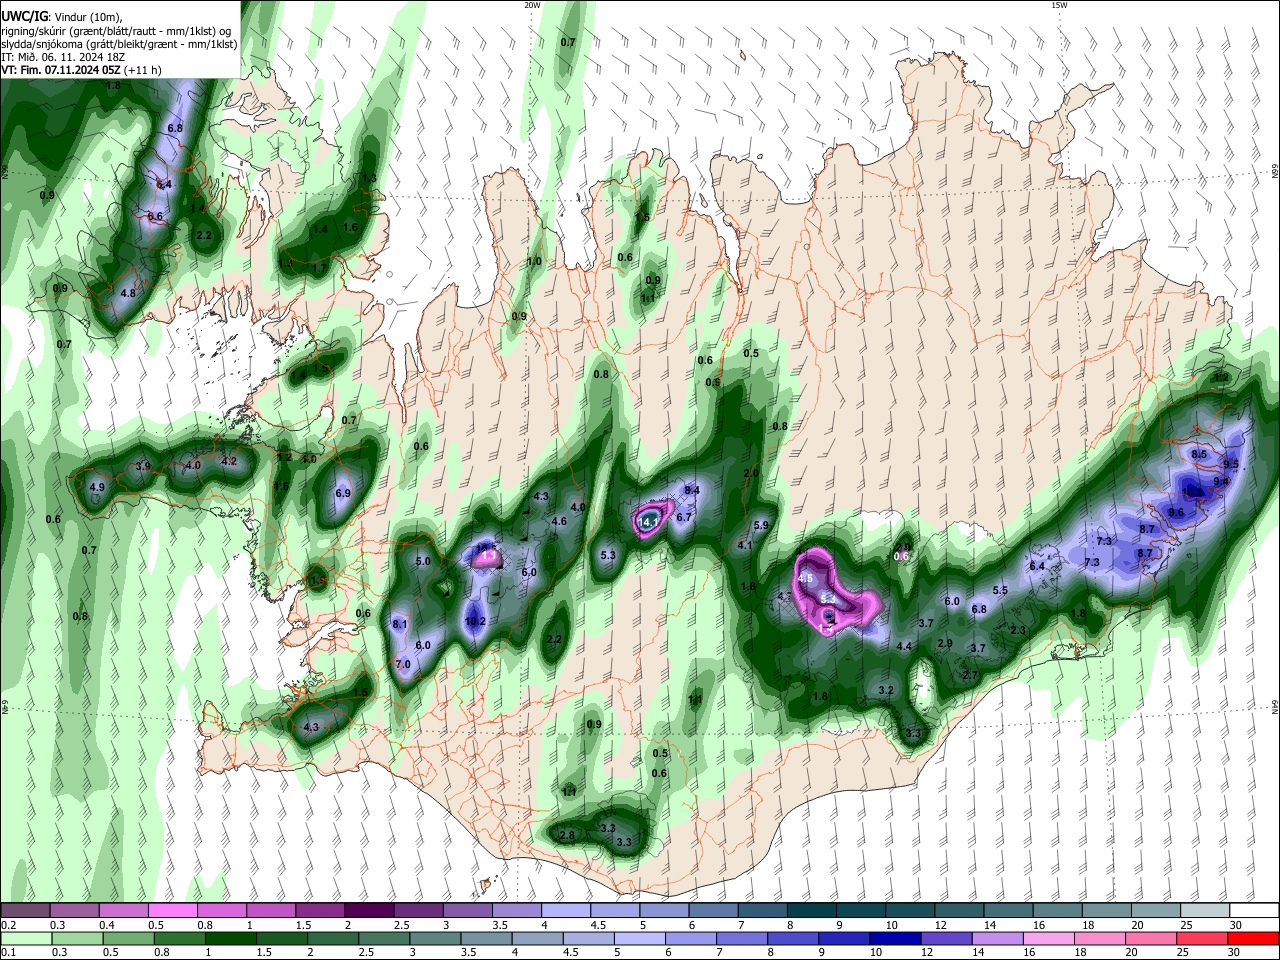Image resolution: width=1280 pixels, height=960 pixels.
Task: Click the 15W longitude label
Action: (x=1059, y=5)
